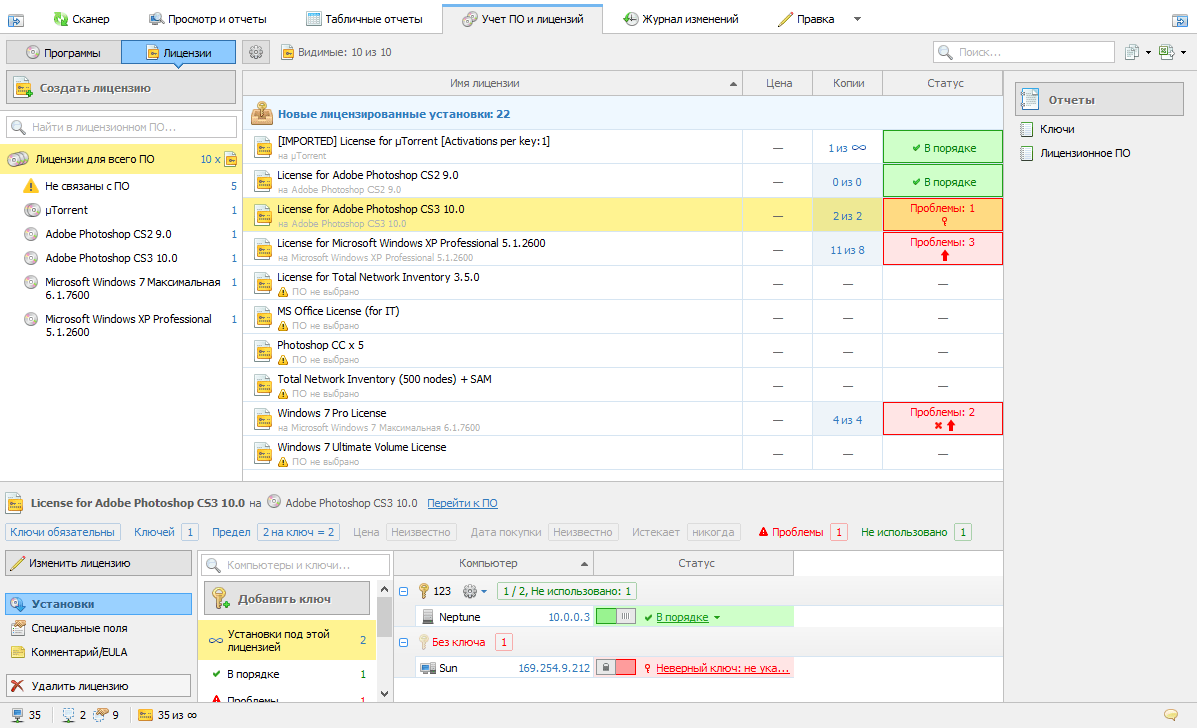Click the panel arrow icon at the tab bar's right end
The image size is (1197, 728).
click(1179, 20)
